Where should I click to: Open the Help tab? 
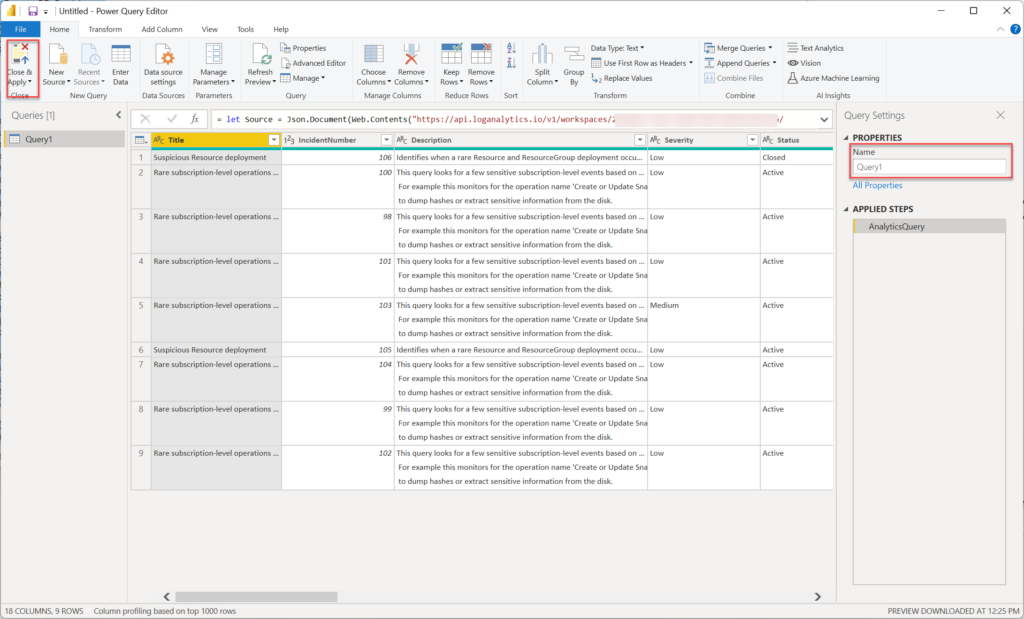tap(281, 29)
